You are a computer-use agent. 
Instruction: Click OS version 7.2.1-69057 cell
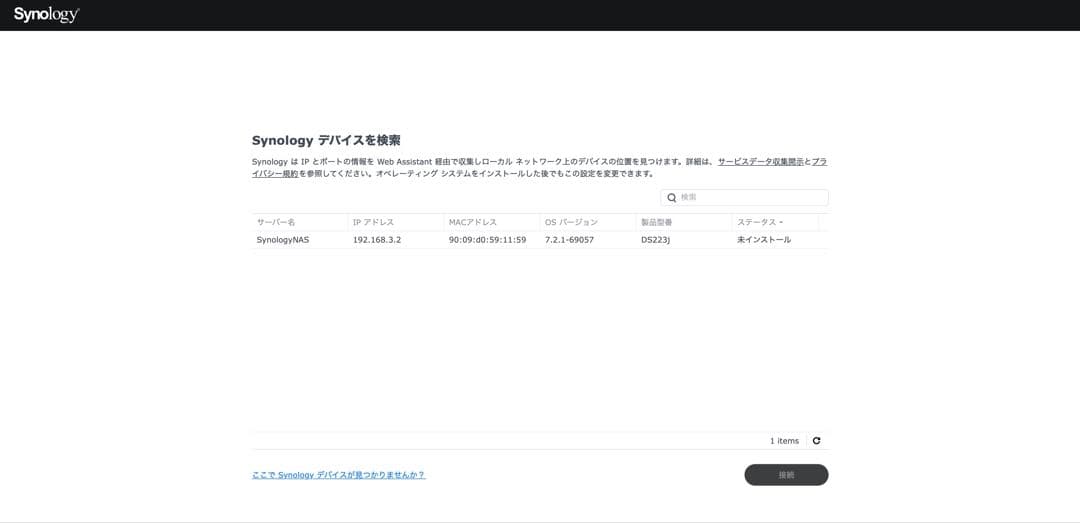tap(569, 240)
